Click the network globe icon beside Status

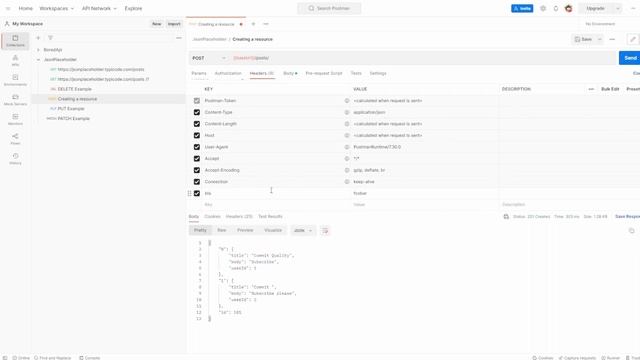coord(506,216)
